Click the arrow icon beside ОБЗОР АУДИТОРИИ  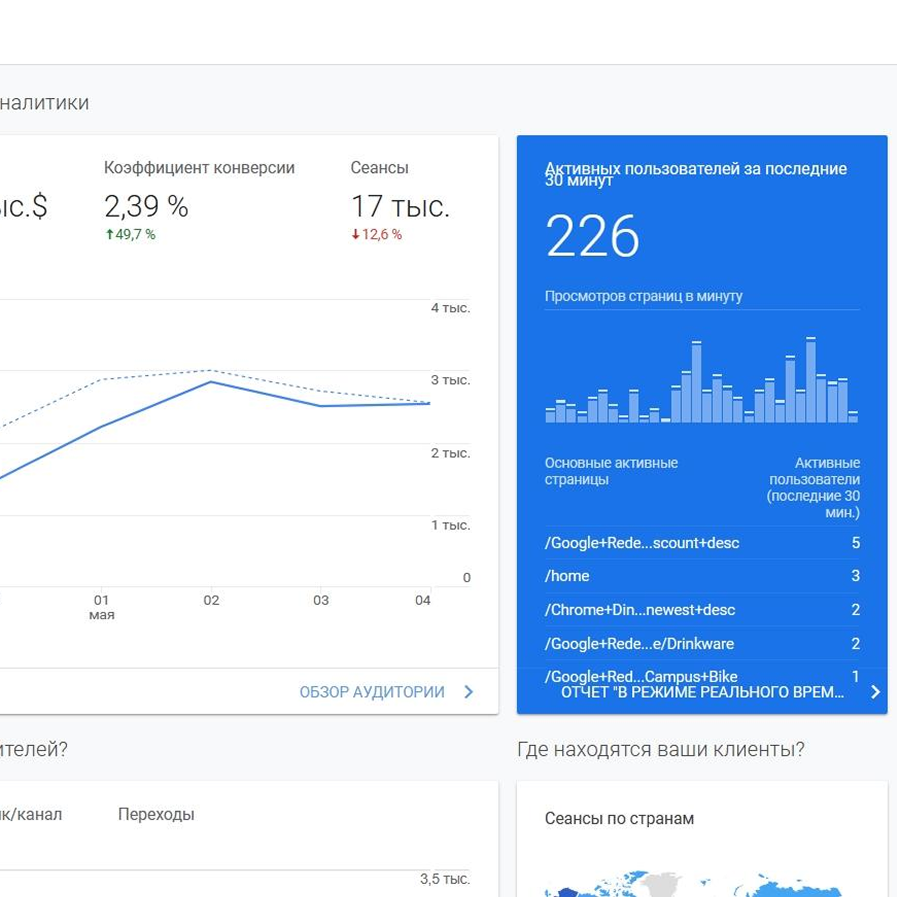468,692
